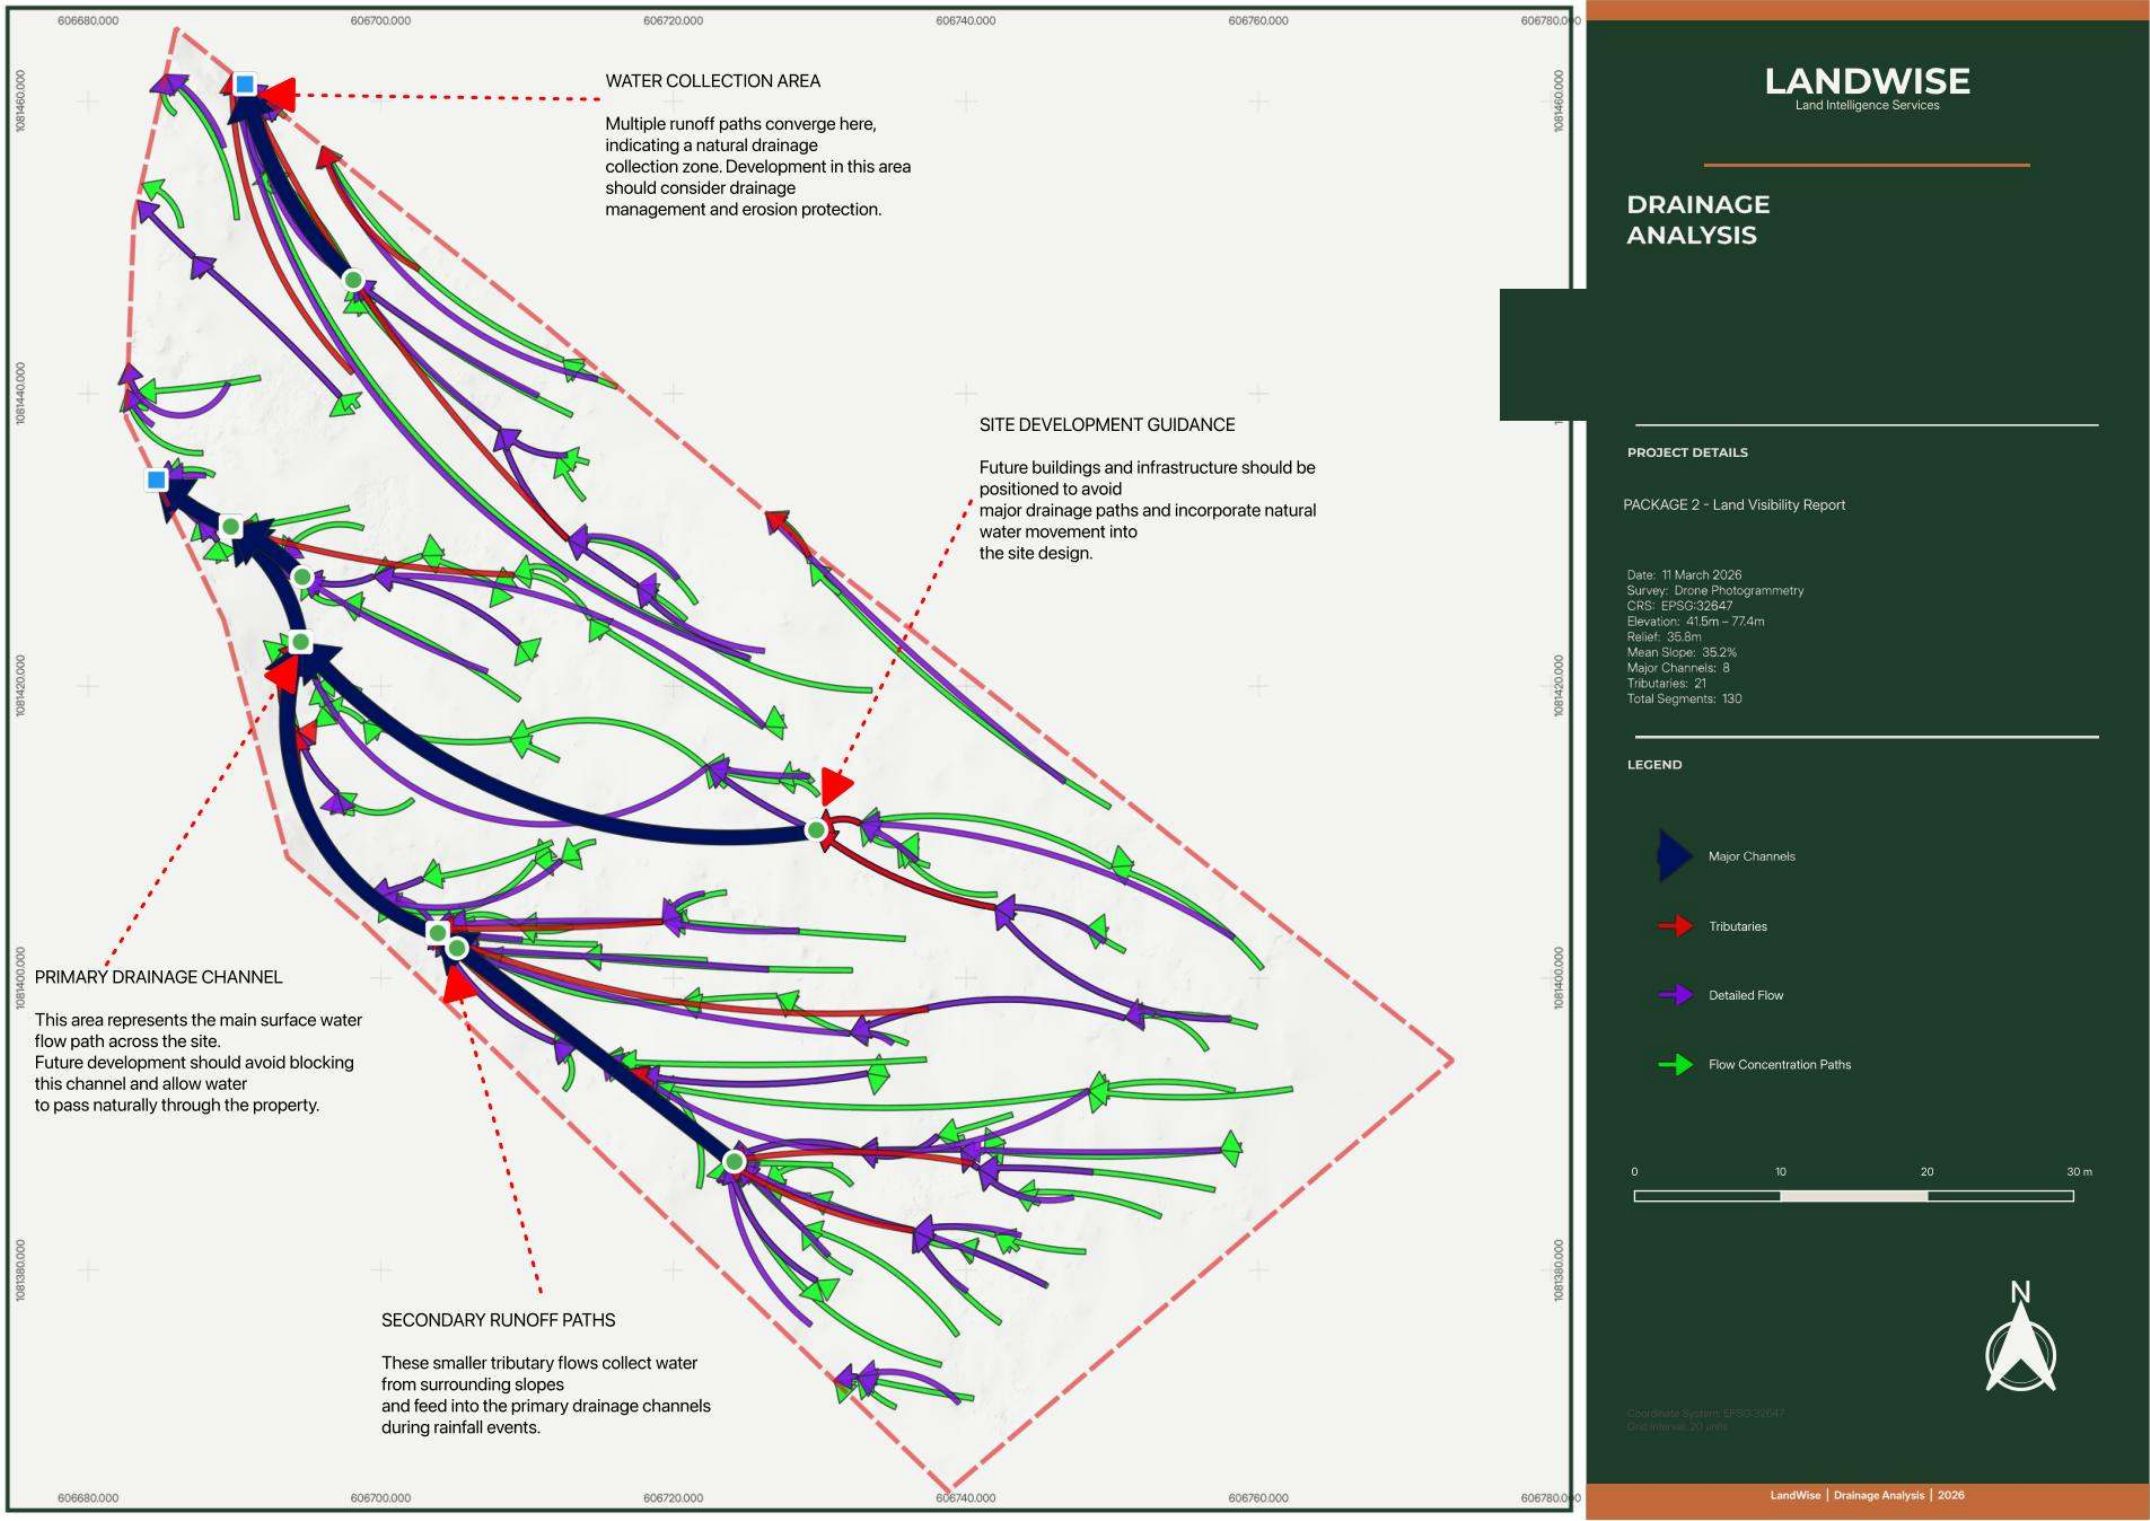Click the SITE DEVELOPMENT GUIDANCE heading
2150x1521 pixels.
1107,425
